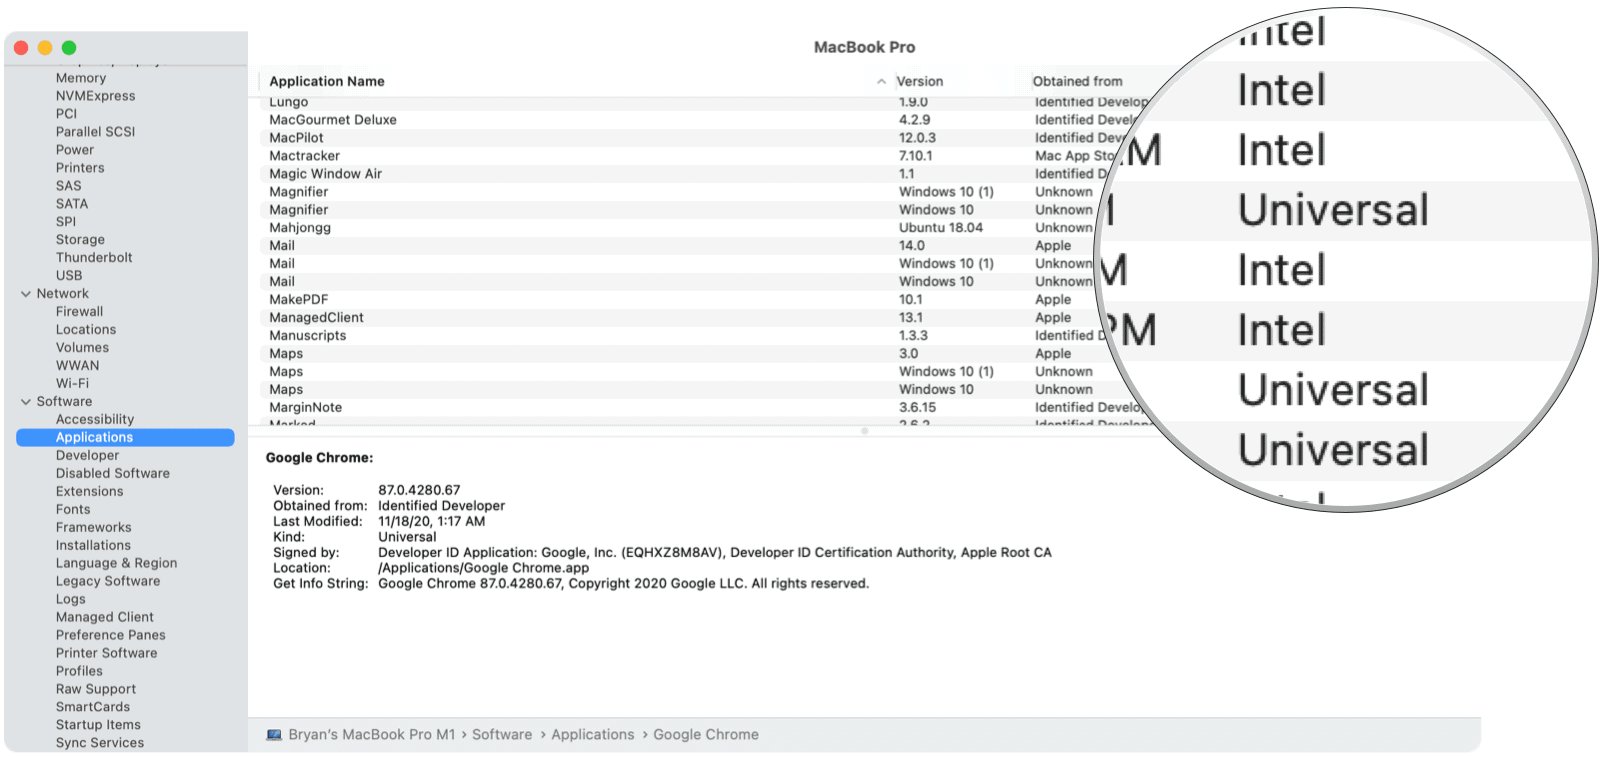Select WWAN under Network
1606x758 pixels.
[78, 366]
